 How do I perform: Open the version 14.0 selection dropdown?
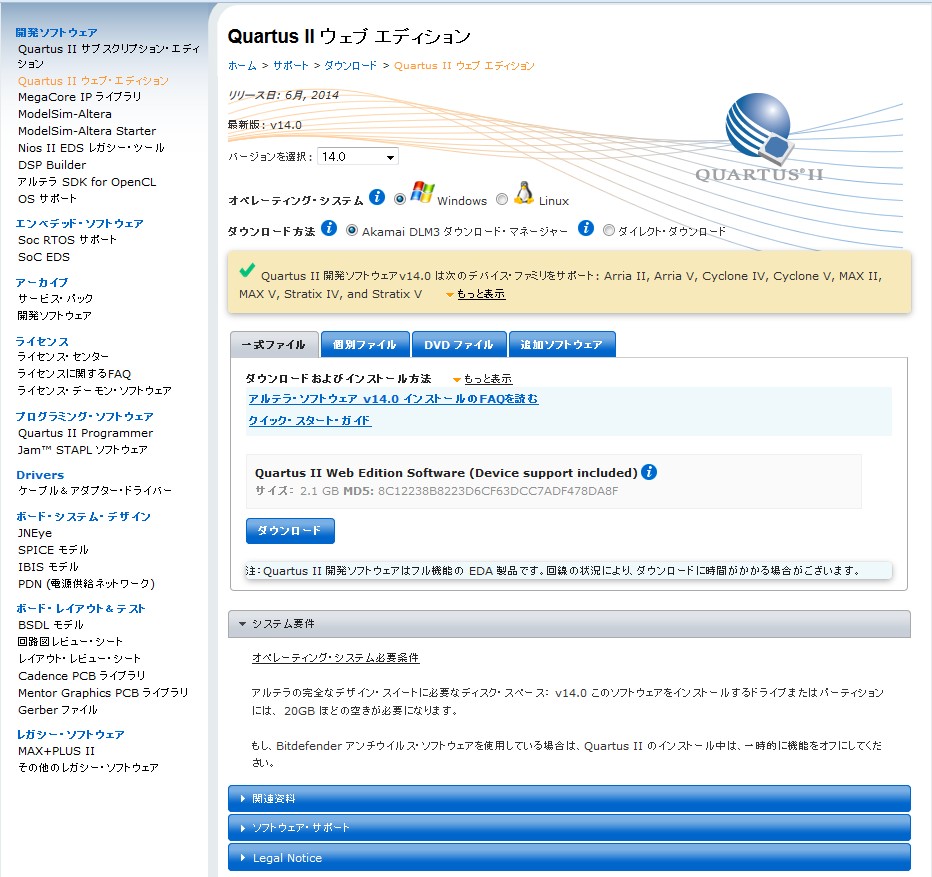[x=358, y=156]
